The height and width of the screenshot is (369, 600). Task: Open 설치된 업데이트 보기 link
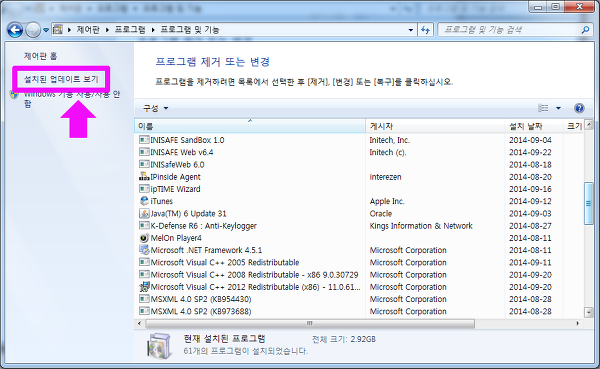61,79
